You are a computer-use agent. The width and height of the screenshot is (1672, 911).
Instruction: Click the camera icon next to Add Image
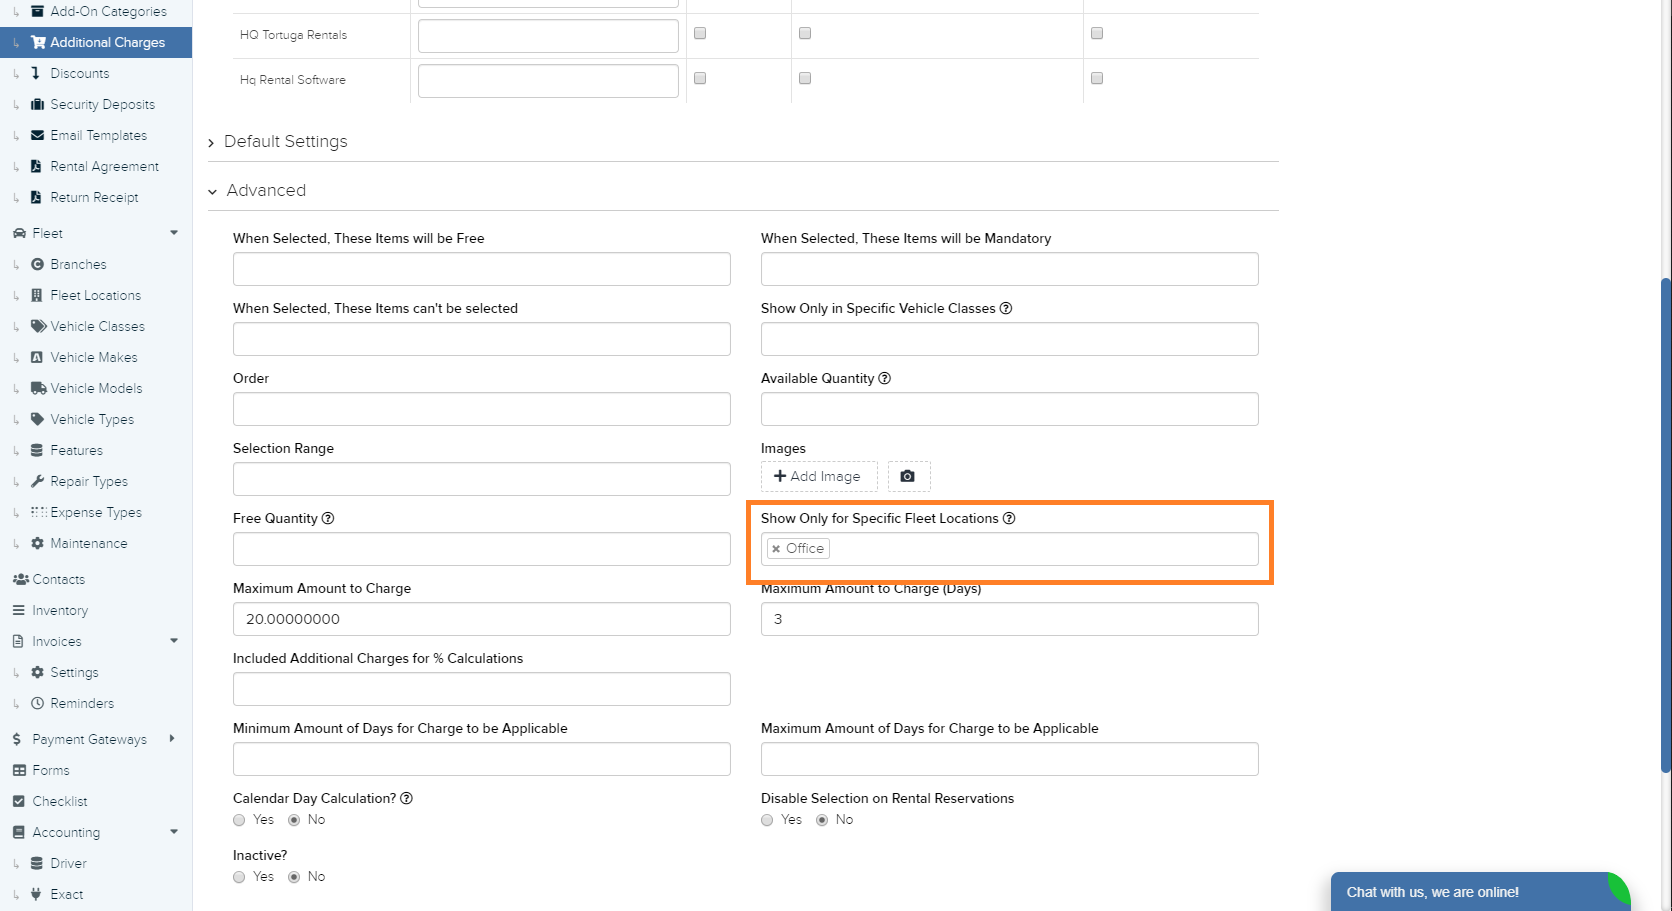click(x=908, y=476)
